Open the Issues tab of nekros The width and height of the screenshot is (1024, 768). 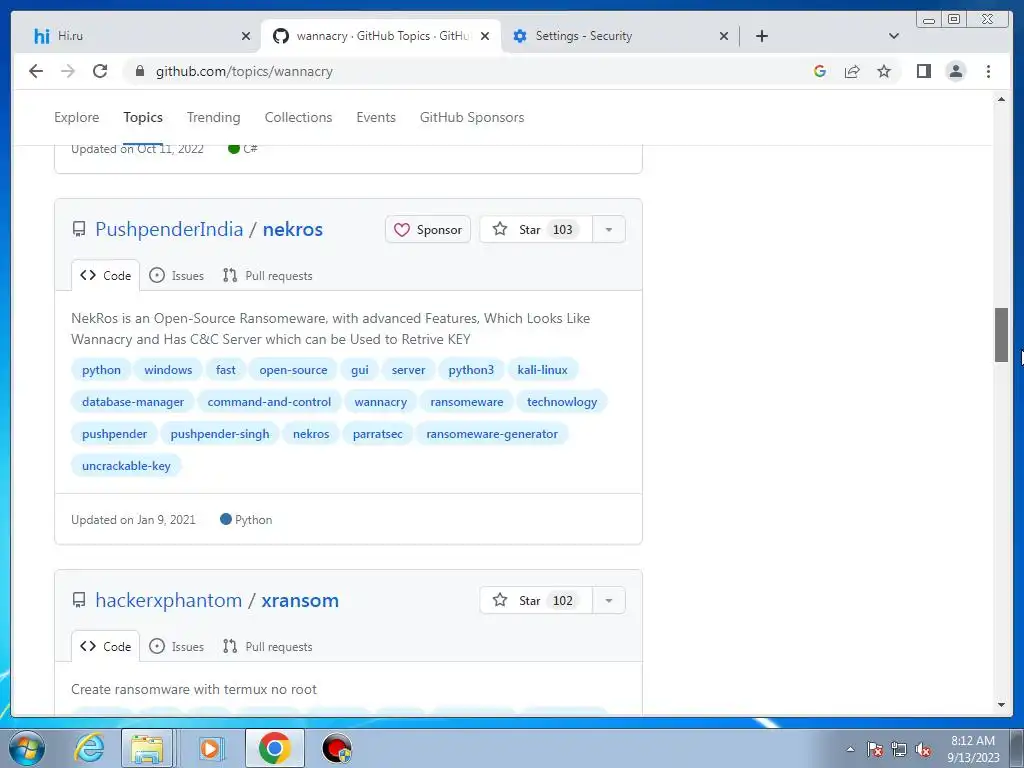coord(176,276)
